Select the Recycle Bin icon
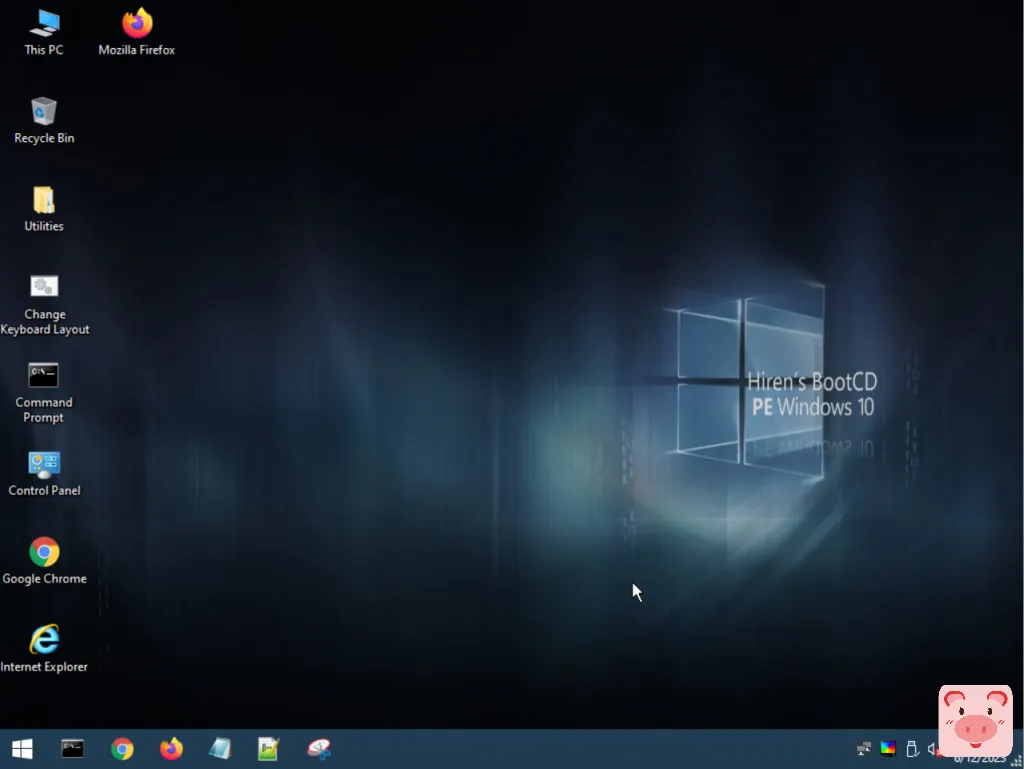Viewport: 1024px width, 769px height. pyautogui.click(x=44, y=121)
